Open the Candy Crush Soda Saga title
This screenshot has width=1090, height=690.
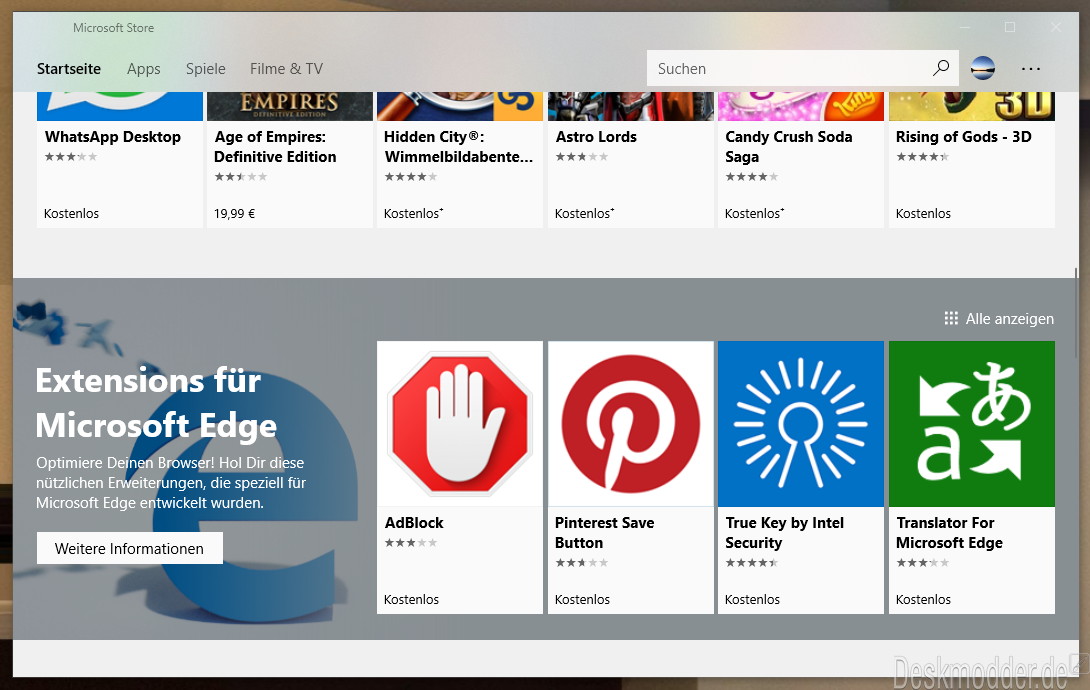click(788, 147)
